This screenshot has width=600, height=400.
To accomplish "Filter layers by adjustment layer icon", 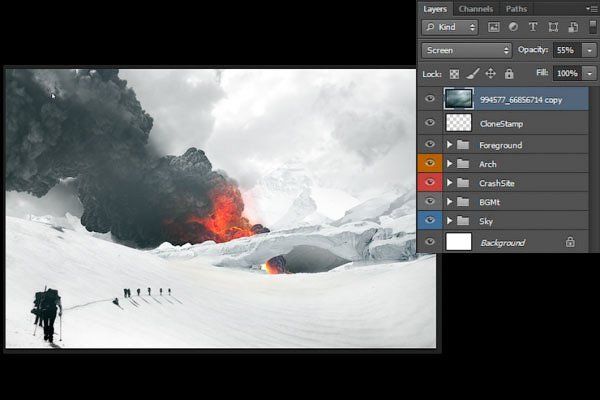I will (x=513, y=27).
